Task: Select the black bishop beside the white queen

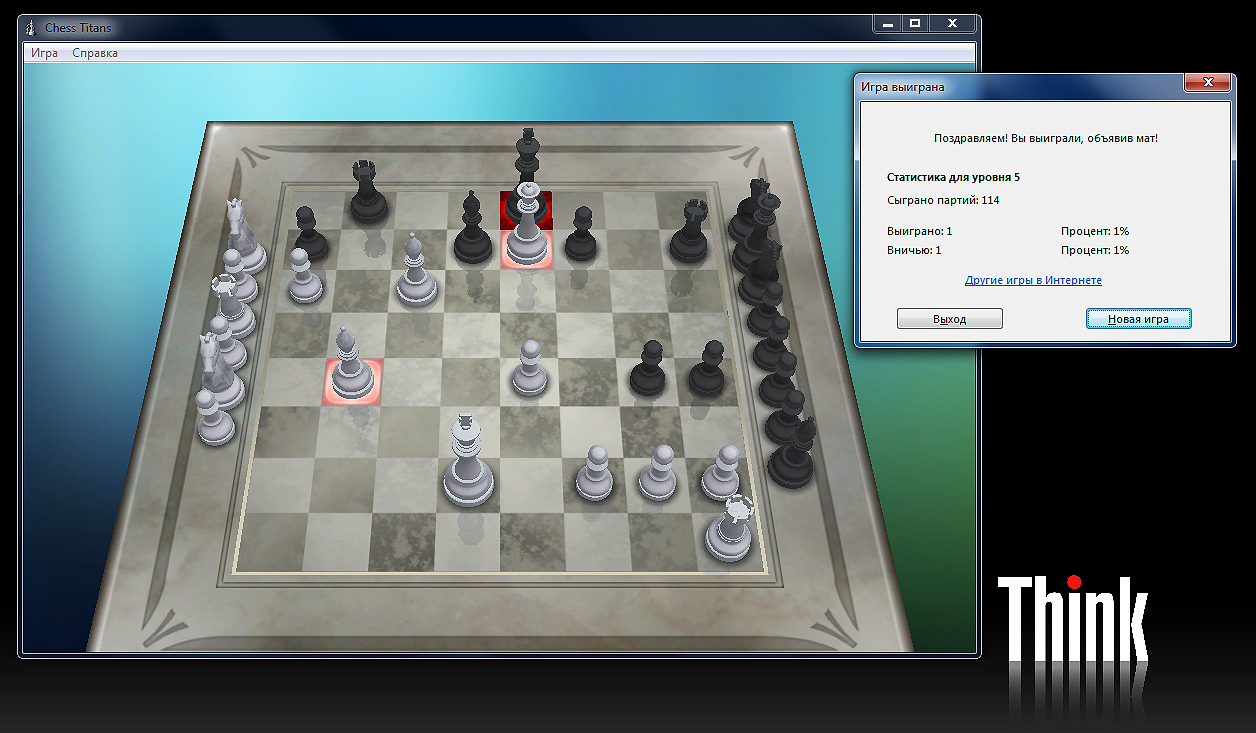Action: click(472, 232)
